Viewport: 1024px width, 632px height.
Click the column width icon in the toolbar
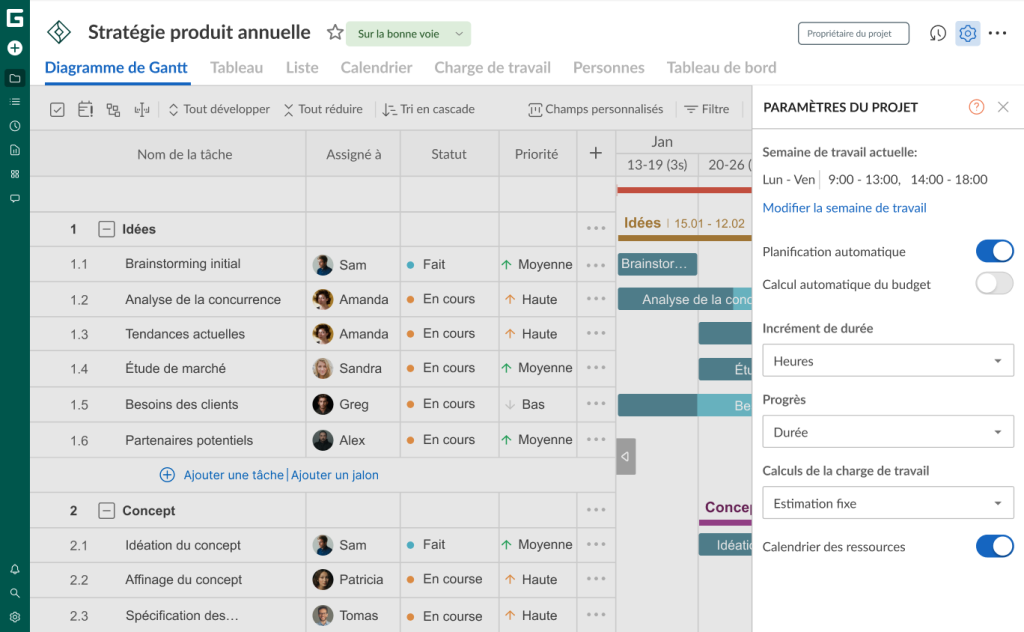(142, 110)
